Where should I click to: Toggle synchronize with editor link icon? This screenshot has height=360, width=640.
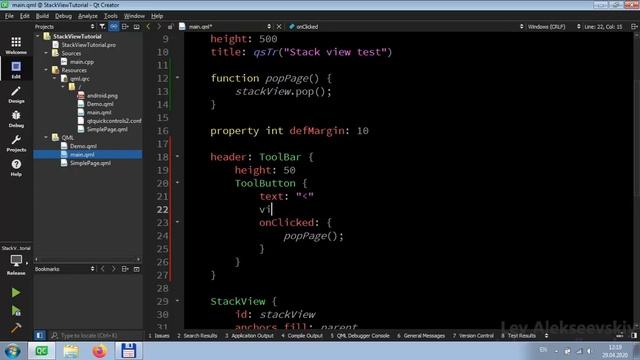pos(114,27)
